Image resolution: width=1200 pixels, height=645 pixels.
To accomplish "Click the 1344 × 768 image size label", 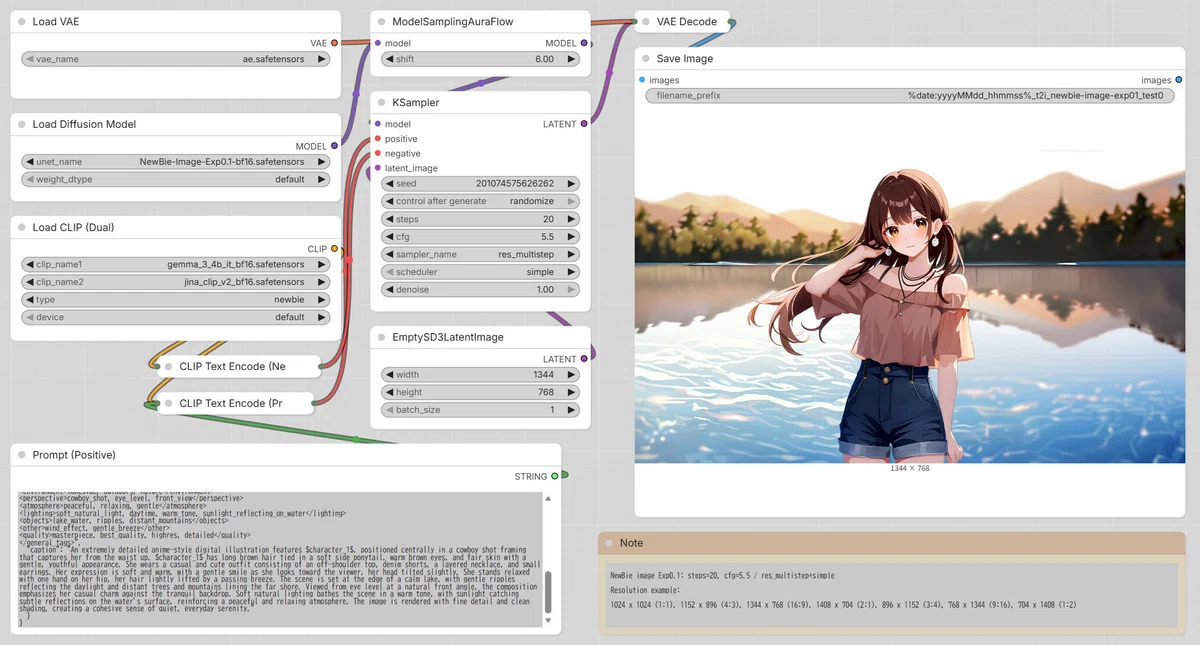I will [909, 468].
